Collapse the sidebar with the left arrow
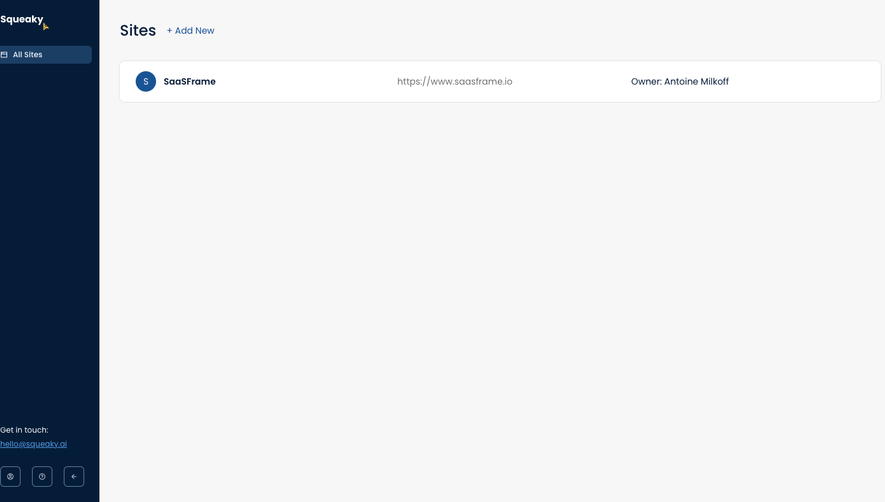The width and height of the screenshot is (885, 502). coord(74,477)
